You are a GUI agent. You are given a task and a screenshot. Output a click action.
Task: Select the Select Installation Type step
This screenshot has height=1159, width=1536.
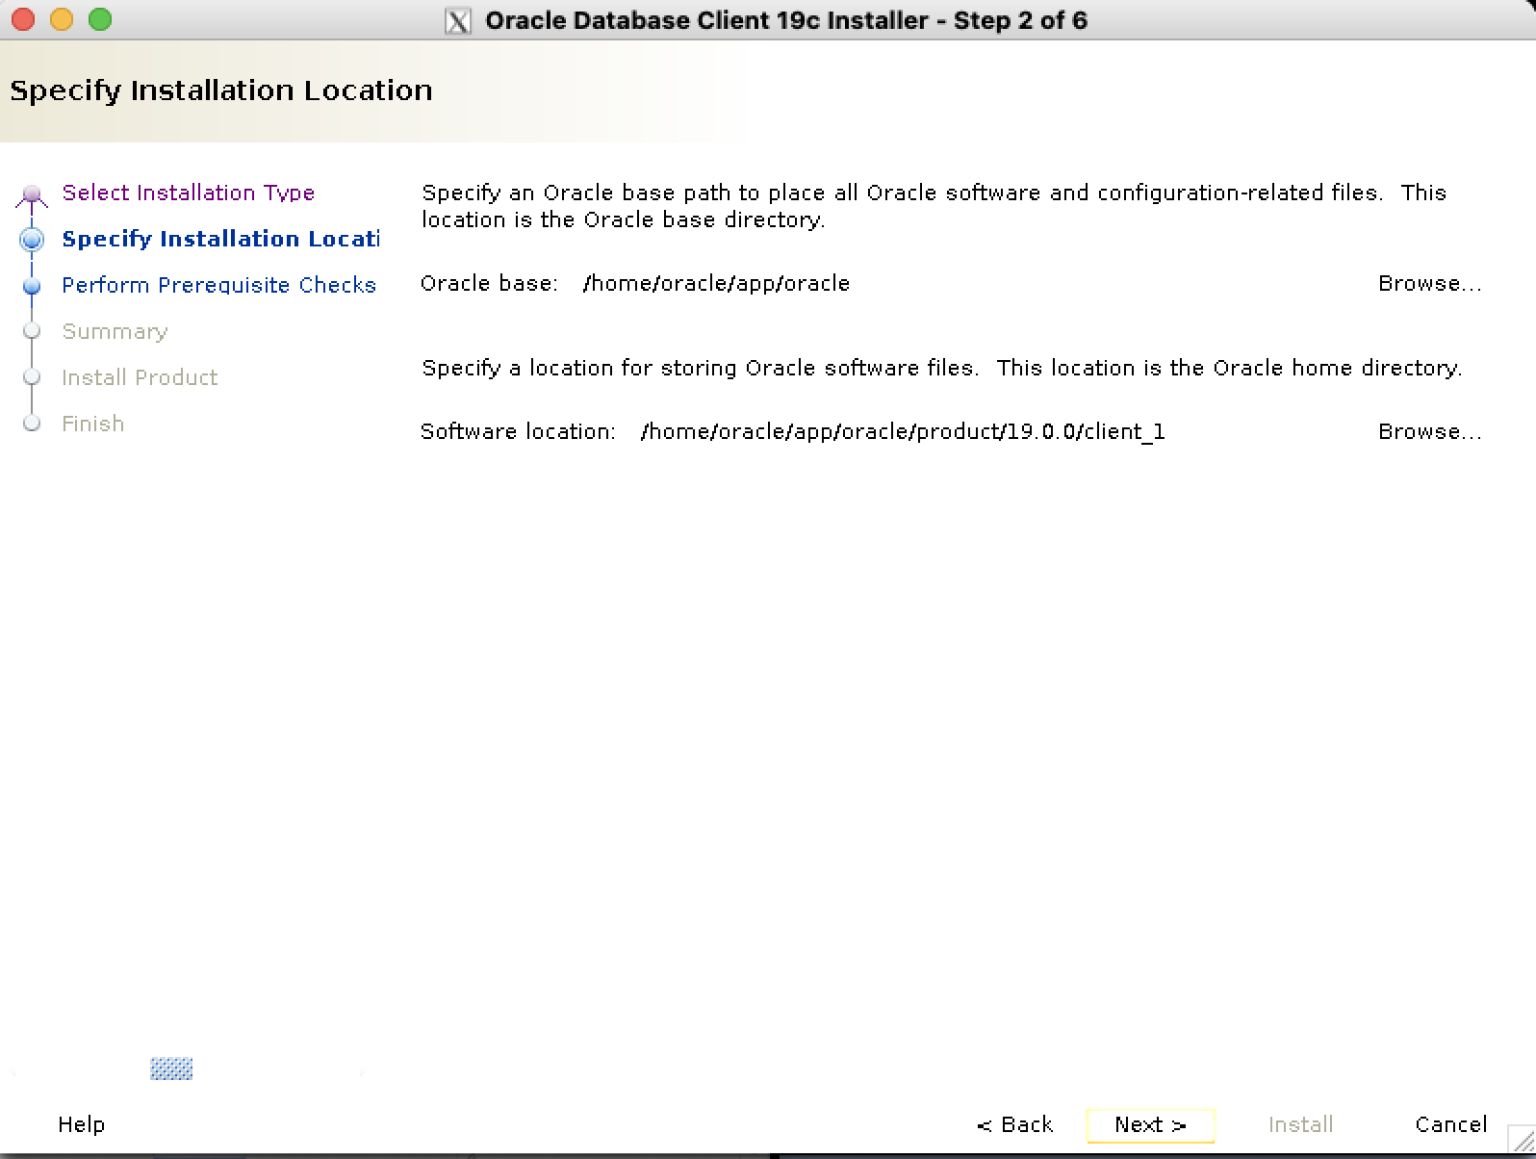click(x=188, y=193)
